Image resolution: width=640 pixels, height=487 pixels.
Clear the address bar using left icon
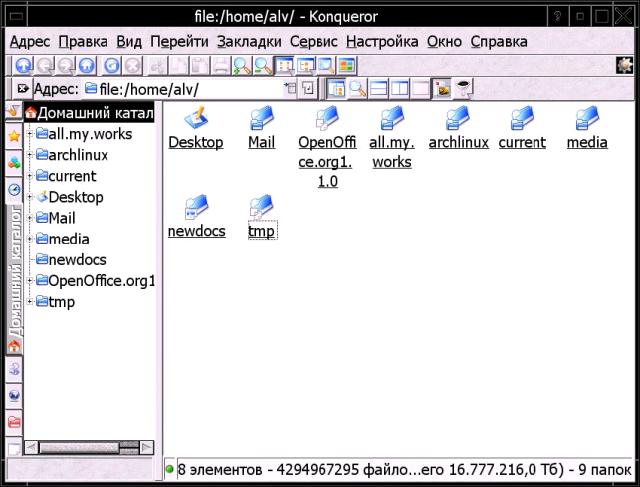click(x=22, y=89)
